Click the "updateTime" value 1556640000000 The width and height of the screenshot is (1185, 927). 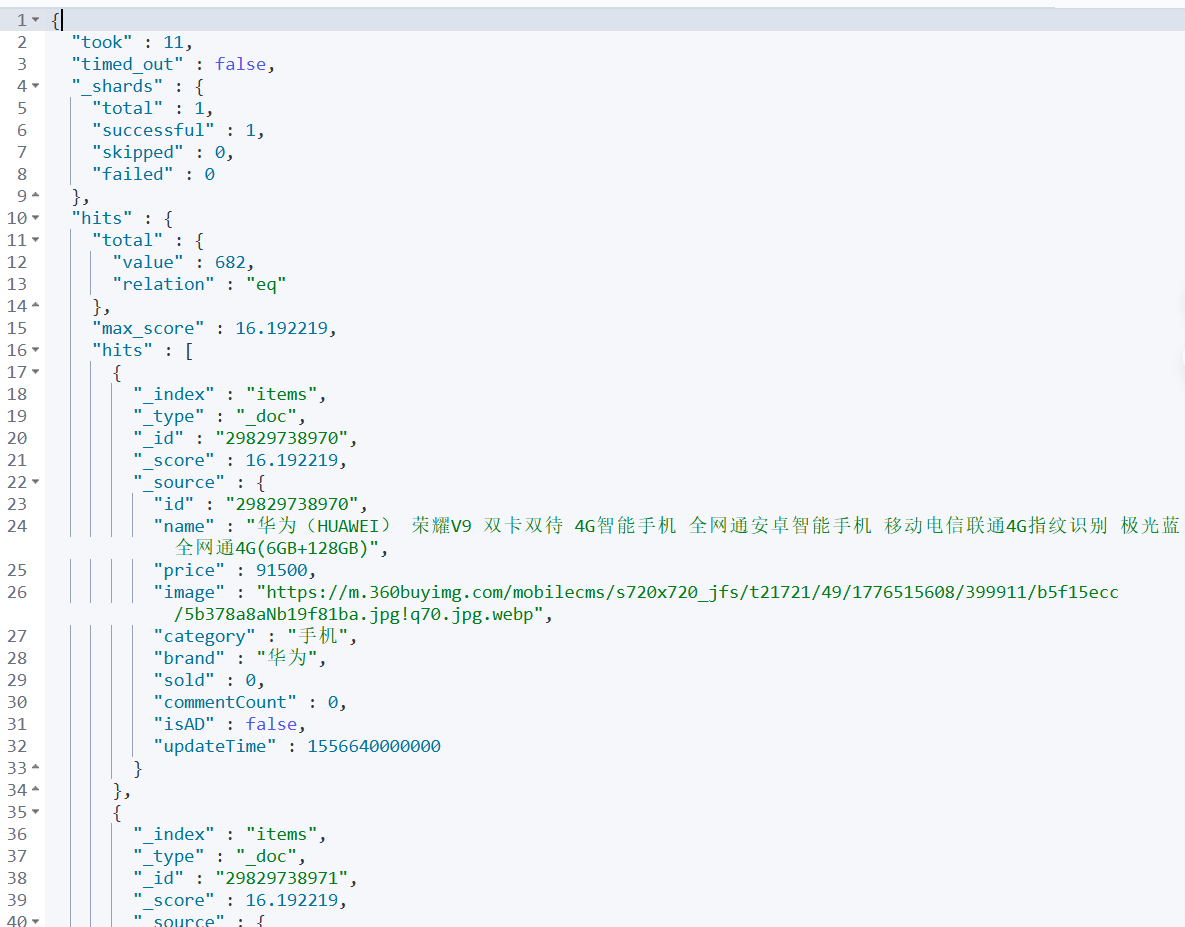374,746
